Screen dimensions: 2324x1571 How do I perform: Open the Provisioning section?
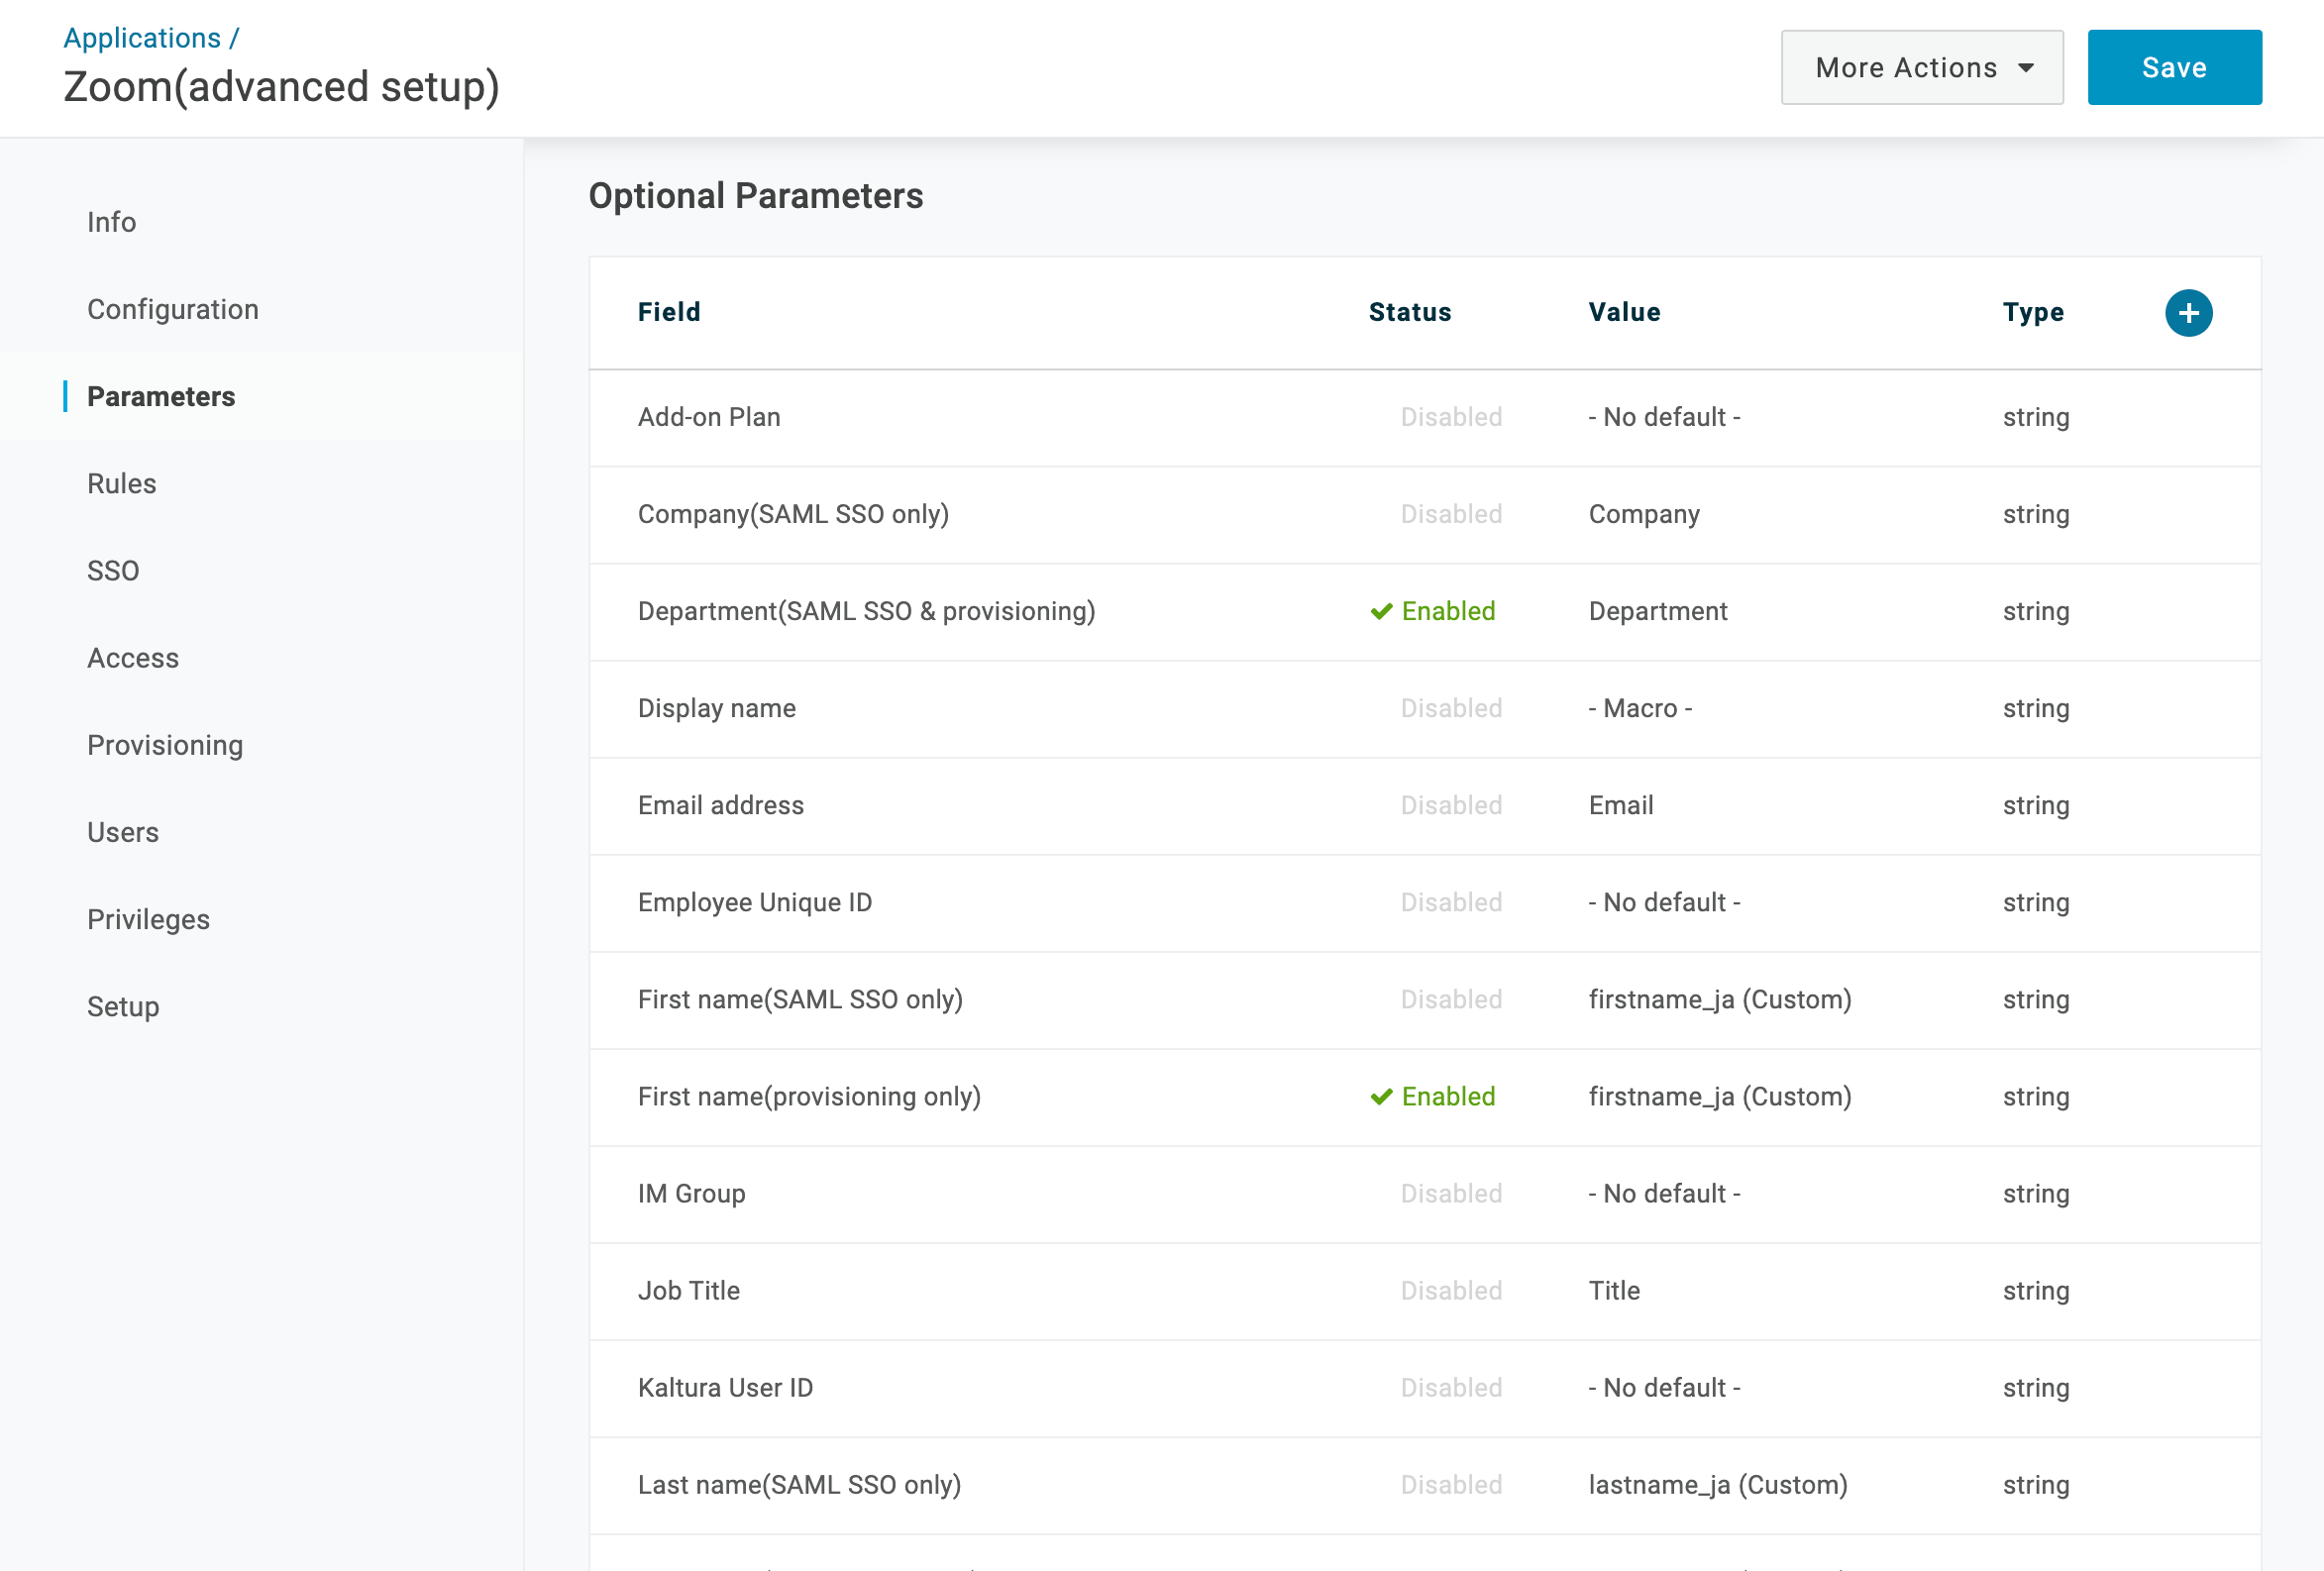(165, 745)
